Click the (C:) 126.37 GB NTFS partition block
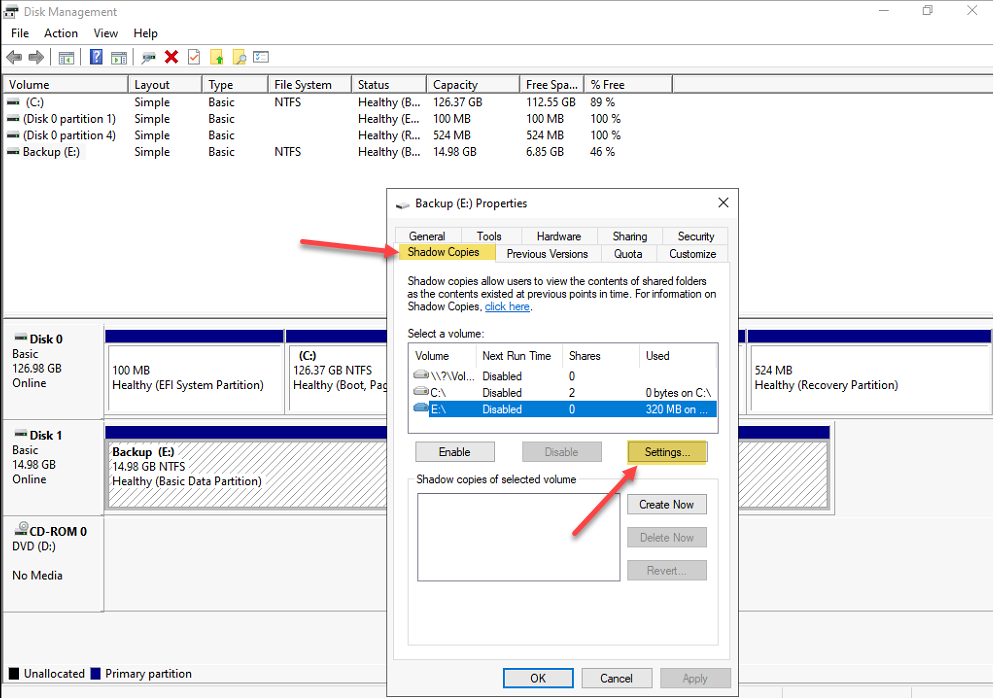This screenshot has height=698, width=993. [x=338, y=372]
